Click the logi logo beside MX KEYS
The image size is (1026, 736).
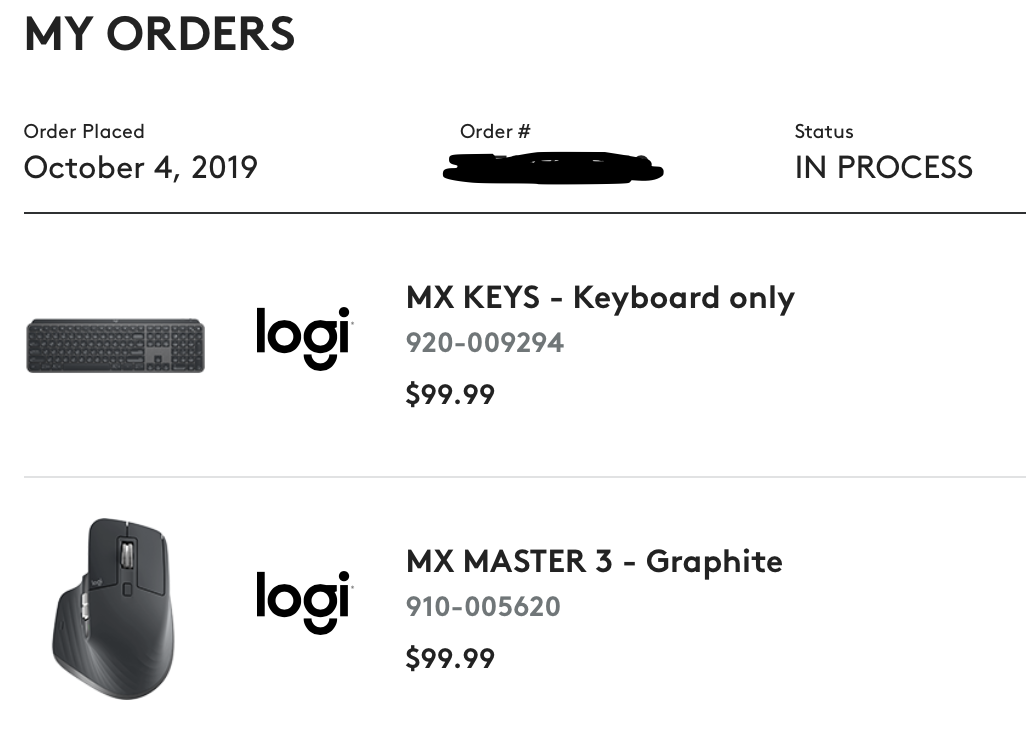pyautogui.click(x=303, y=337)
